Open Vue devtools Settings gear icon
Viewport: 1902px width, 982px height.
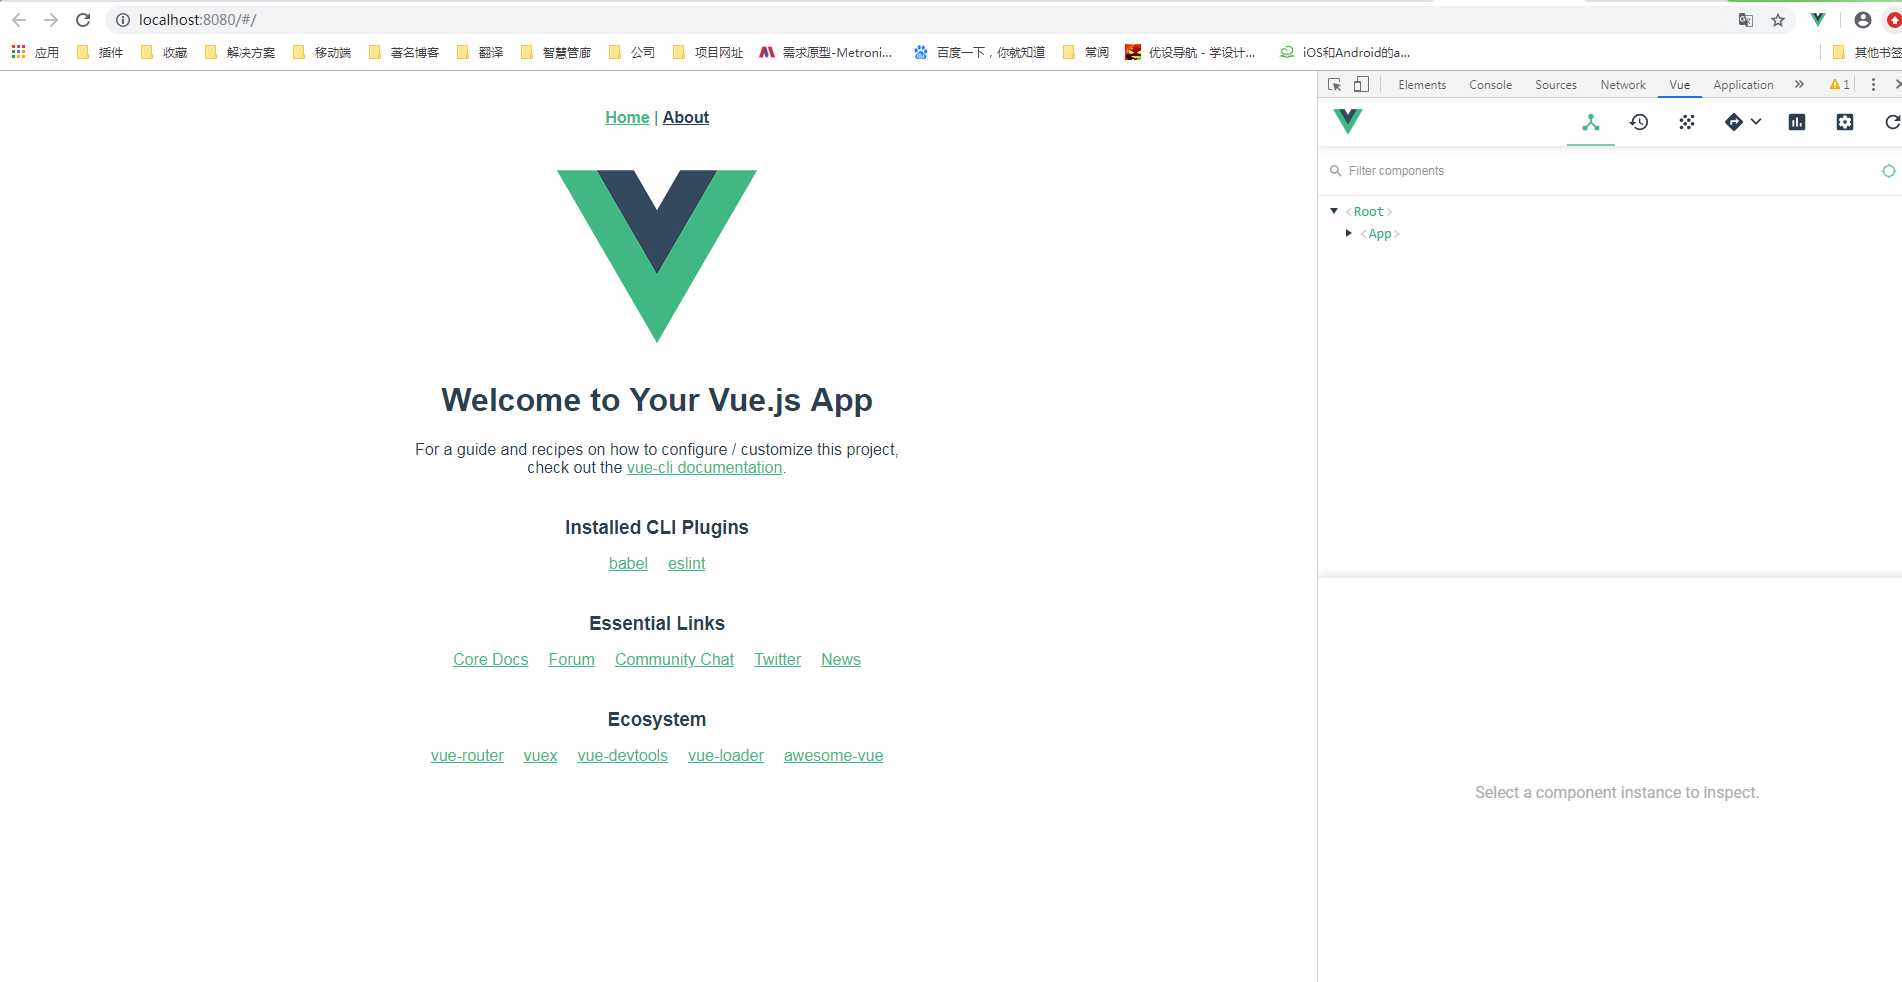click(1844, 122)
